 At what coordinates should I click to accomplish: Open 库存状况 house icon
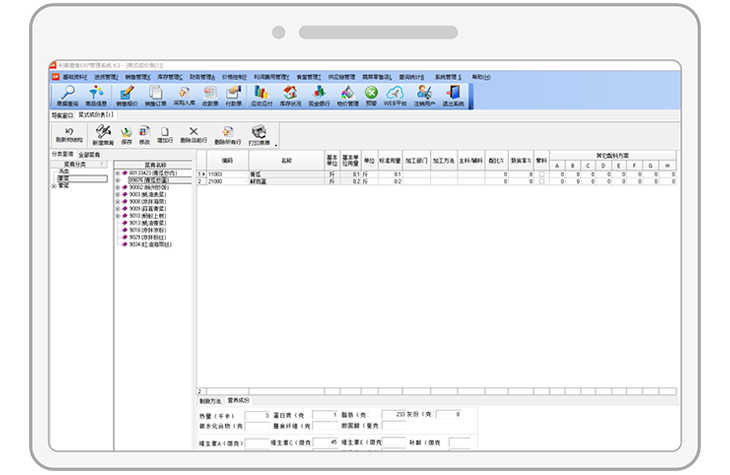tap(289, 94)
